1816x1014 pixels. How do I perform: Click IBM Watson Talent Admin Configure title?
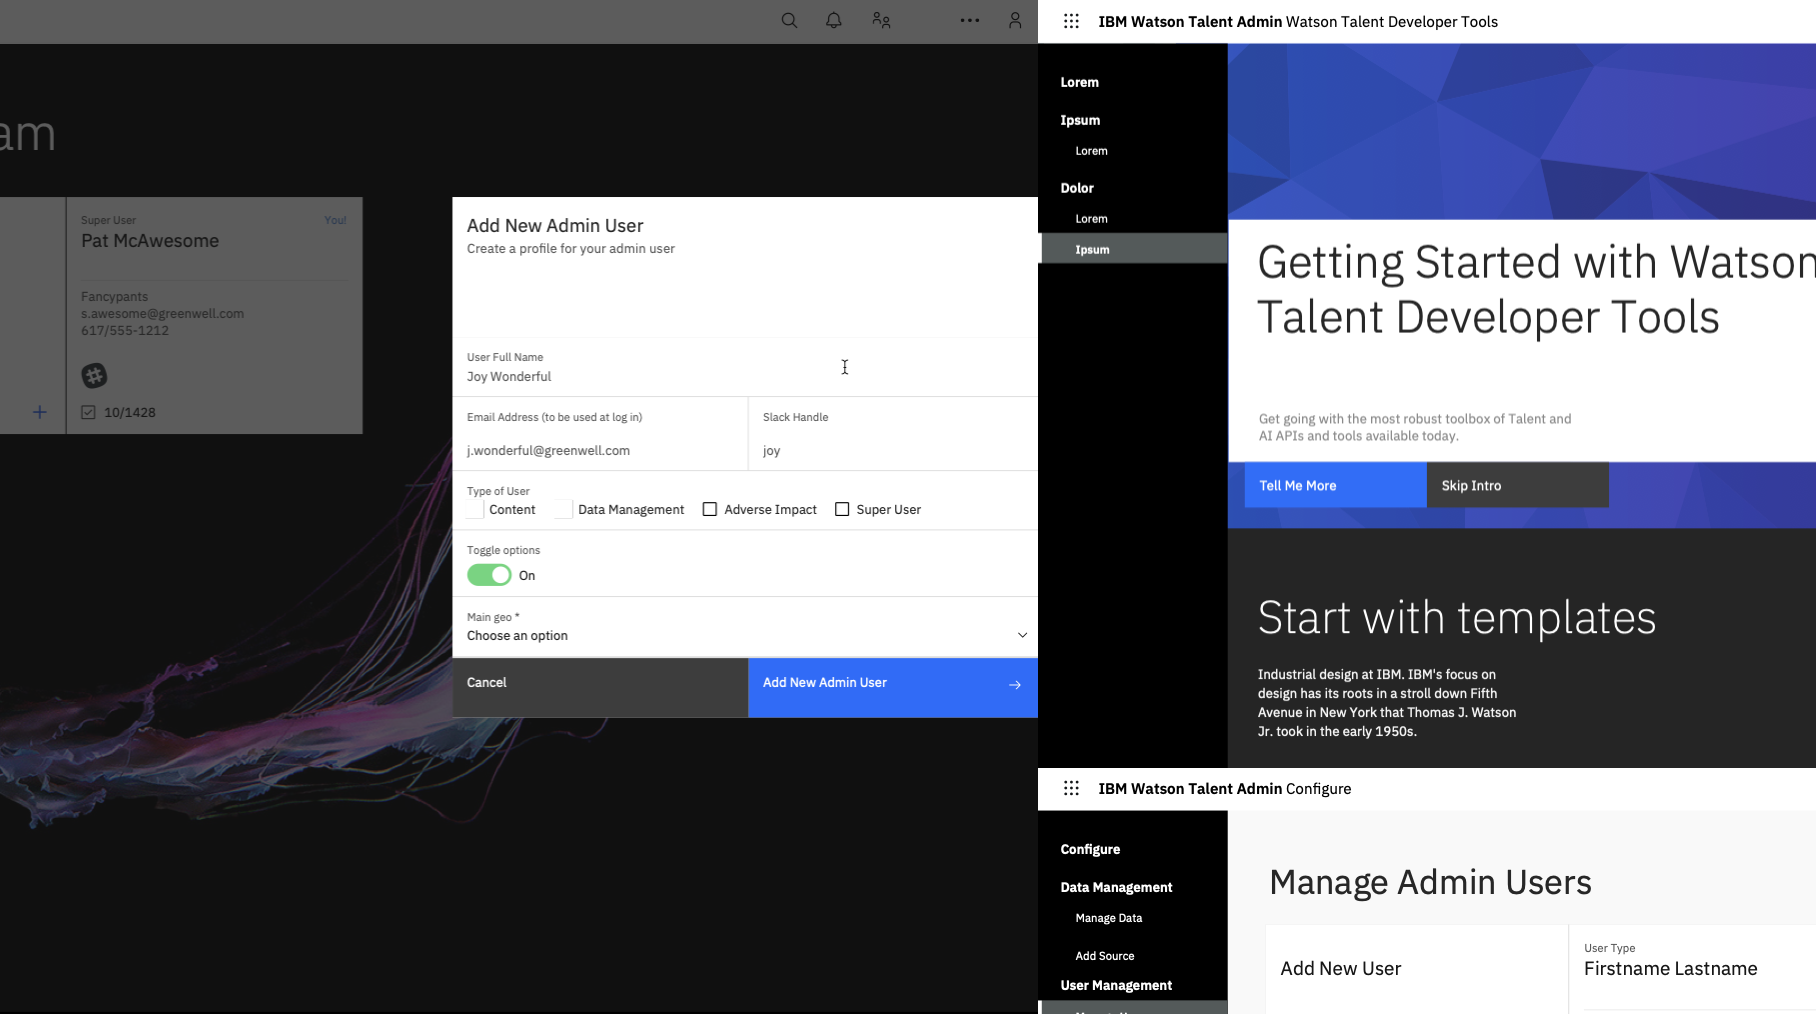click(x=1224, y=789)
